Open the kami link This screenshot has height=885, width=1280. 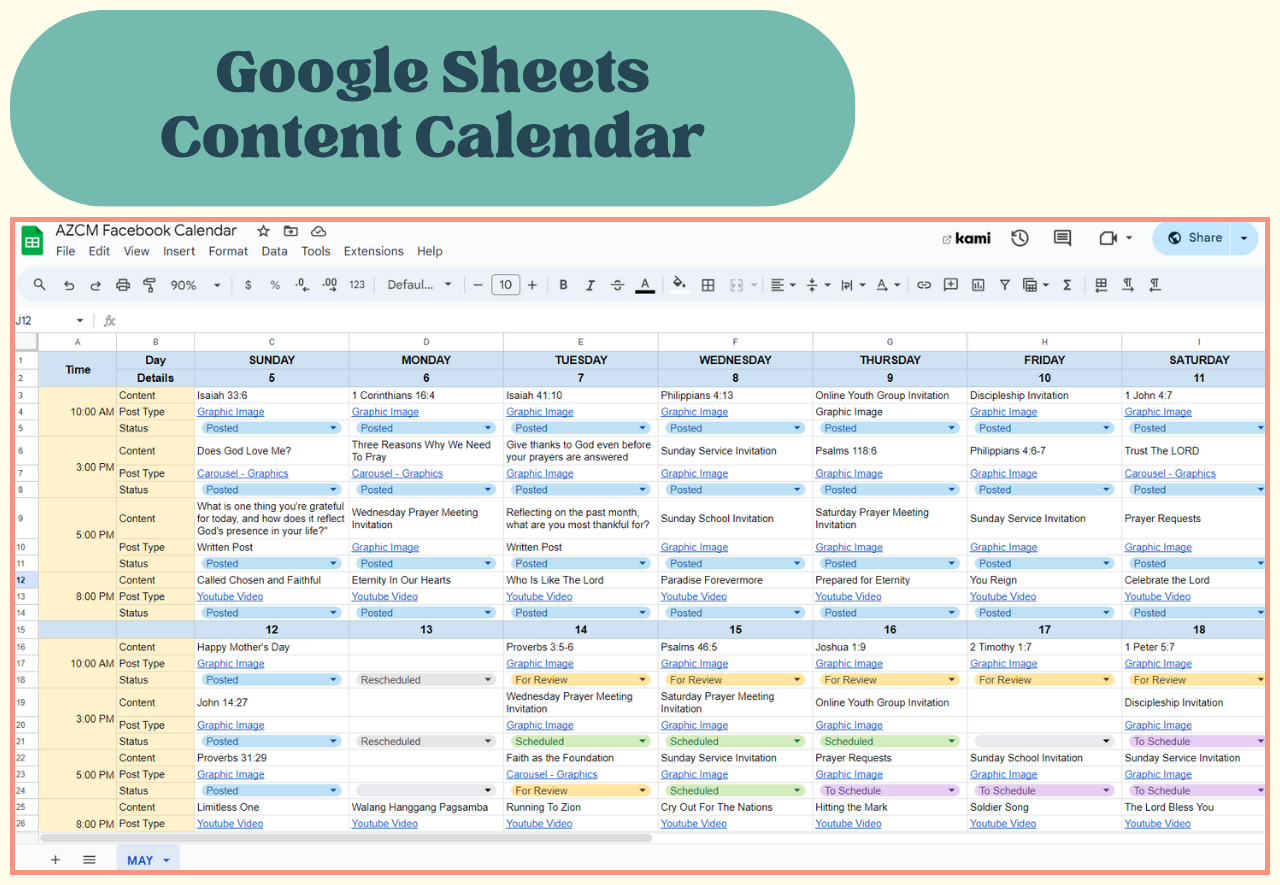click(x=967, y=238)
